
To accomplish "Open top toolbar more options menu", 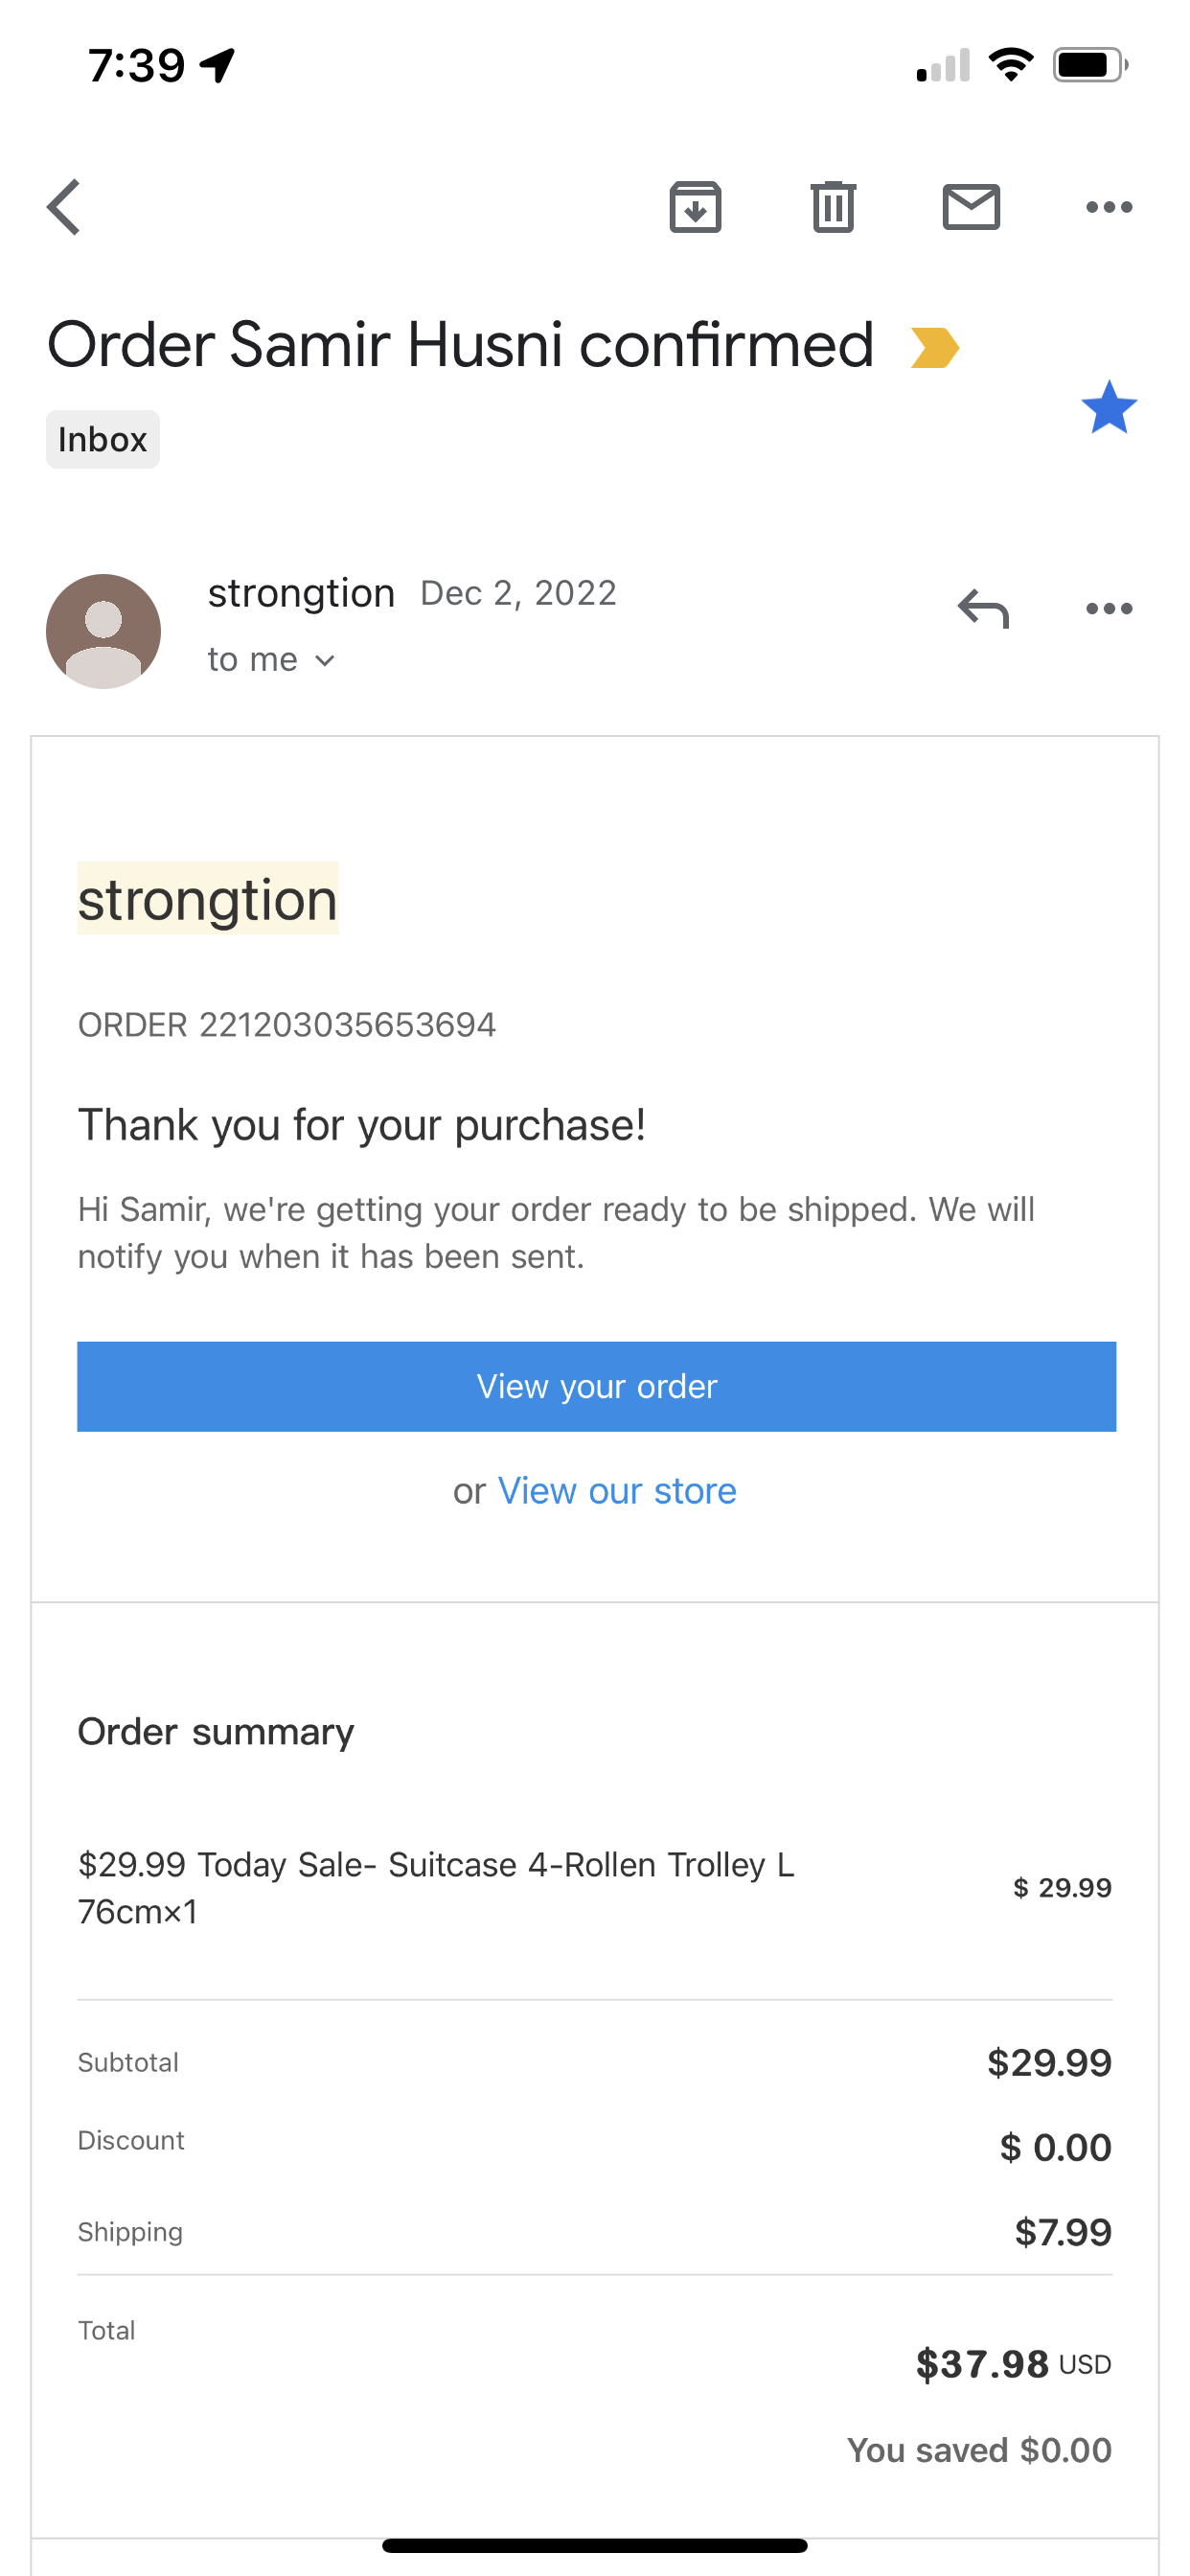I will [1109, 207].
